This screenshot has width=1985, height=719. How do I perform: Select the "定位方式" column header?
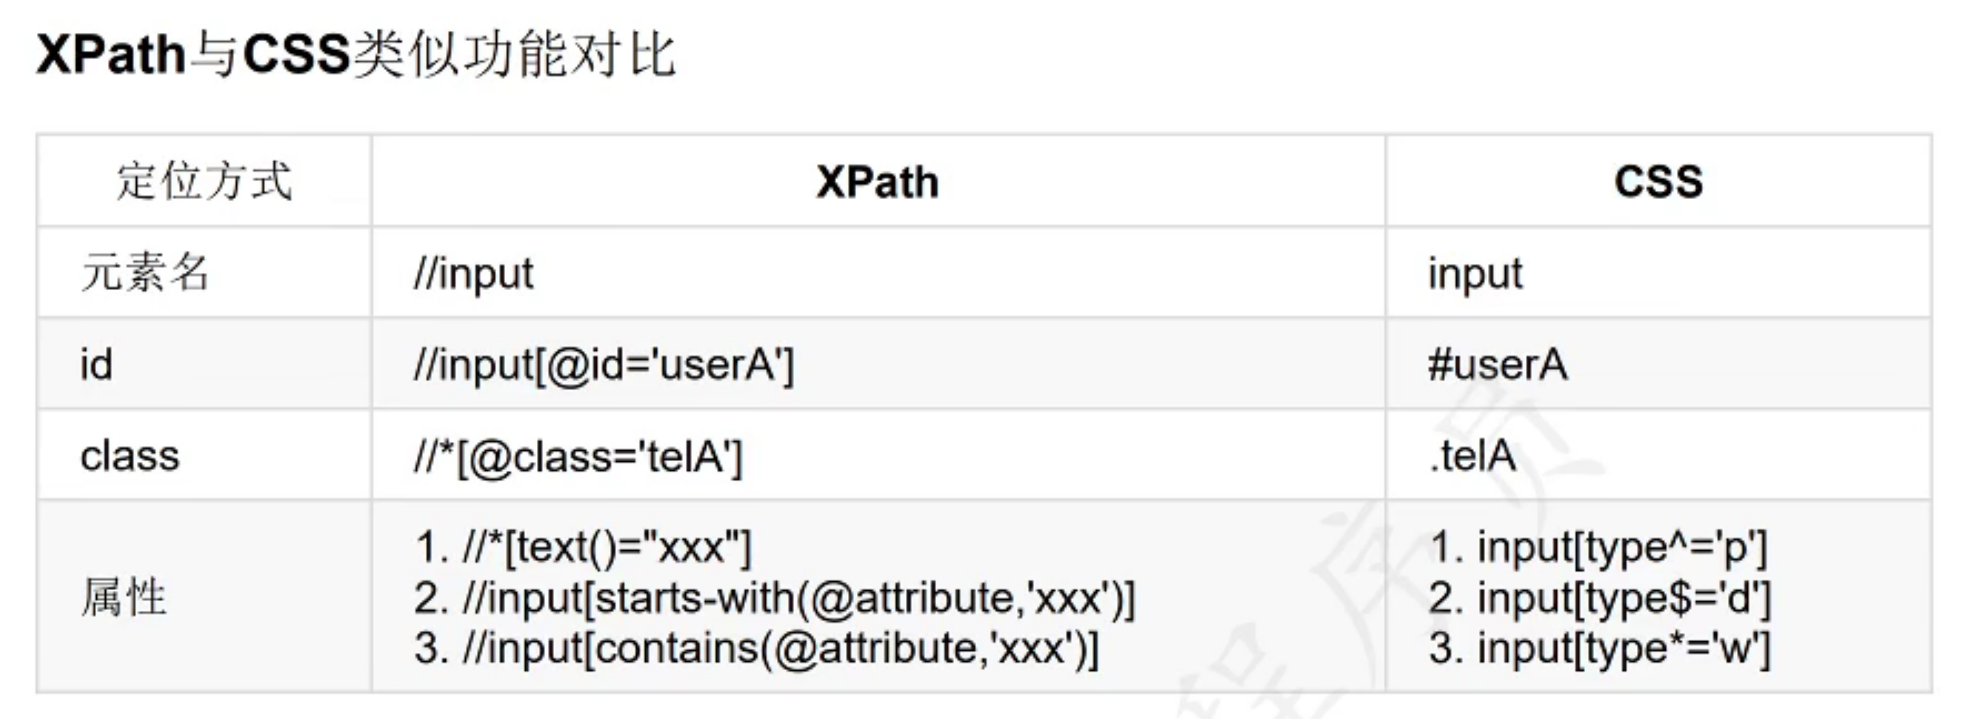[x=204, y=182]
